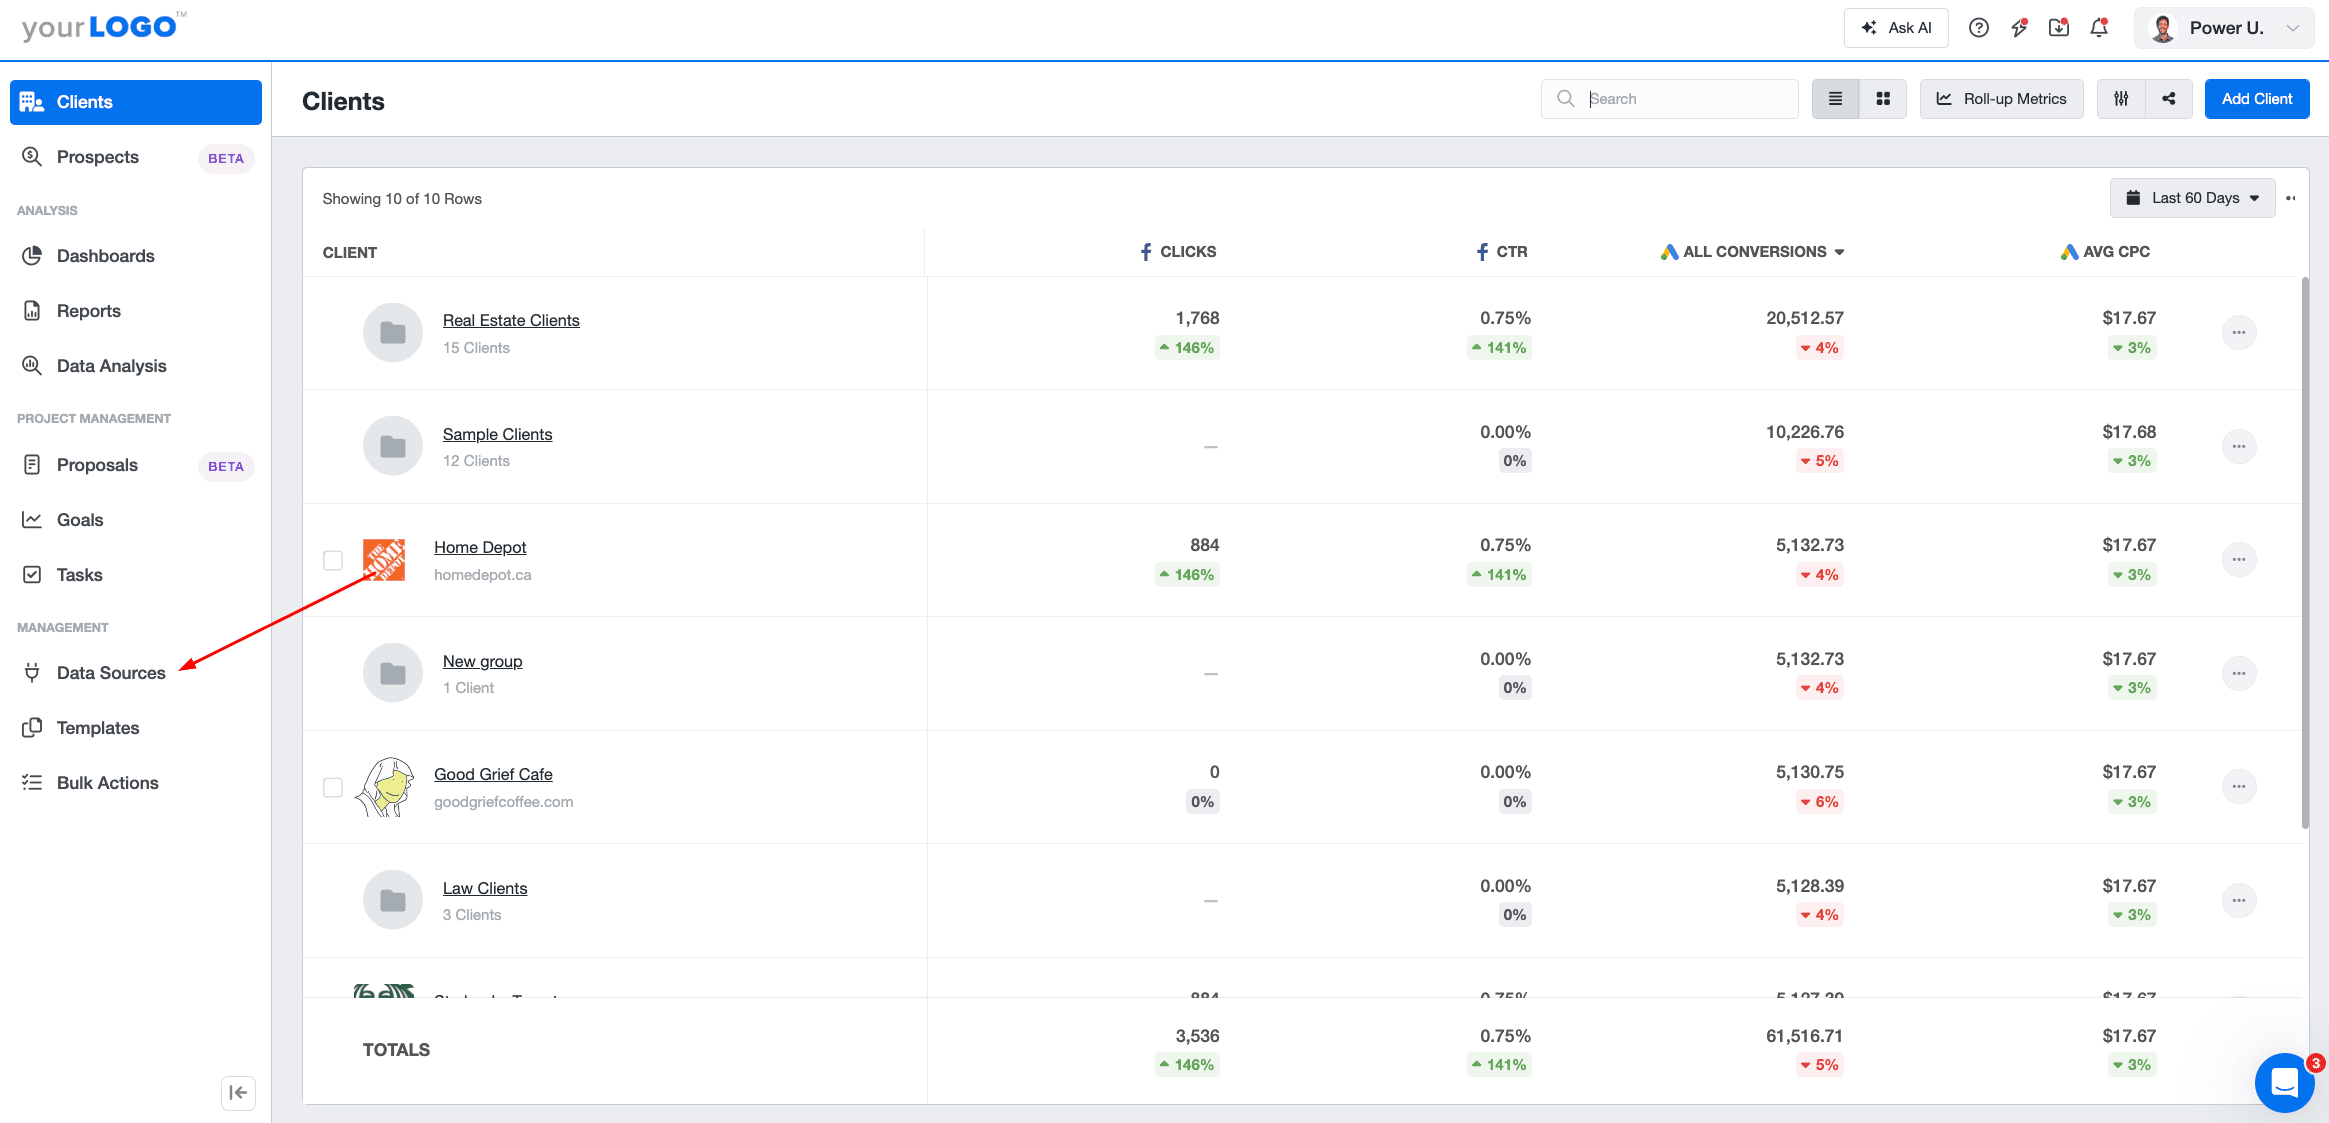
Task: Open the notifications bell
Action: tap(2097, 28)
